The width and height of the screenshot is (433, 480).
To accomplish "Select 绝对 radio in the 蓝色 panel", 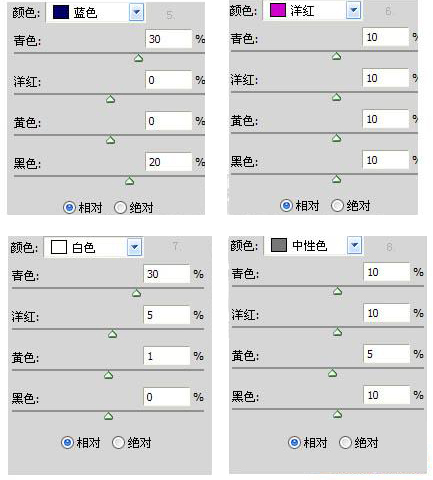I will 120,208.
